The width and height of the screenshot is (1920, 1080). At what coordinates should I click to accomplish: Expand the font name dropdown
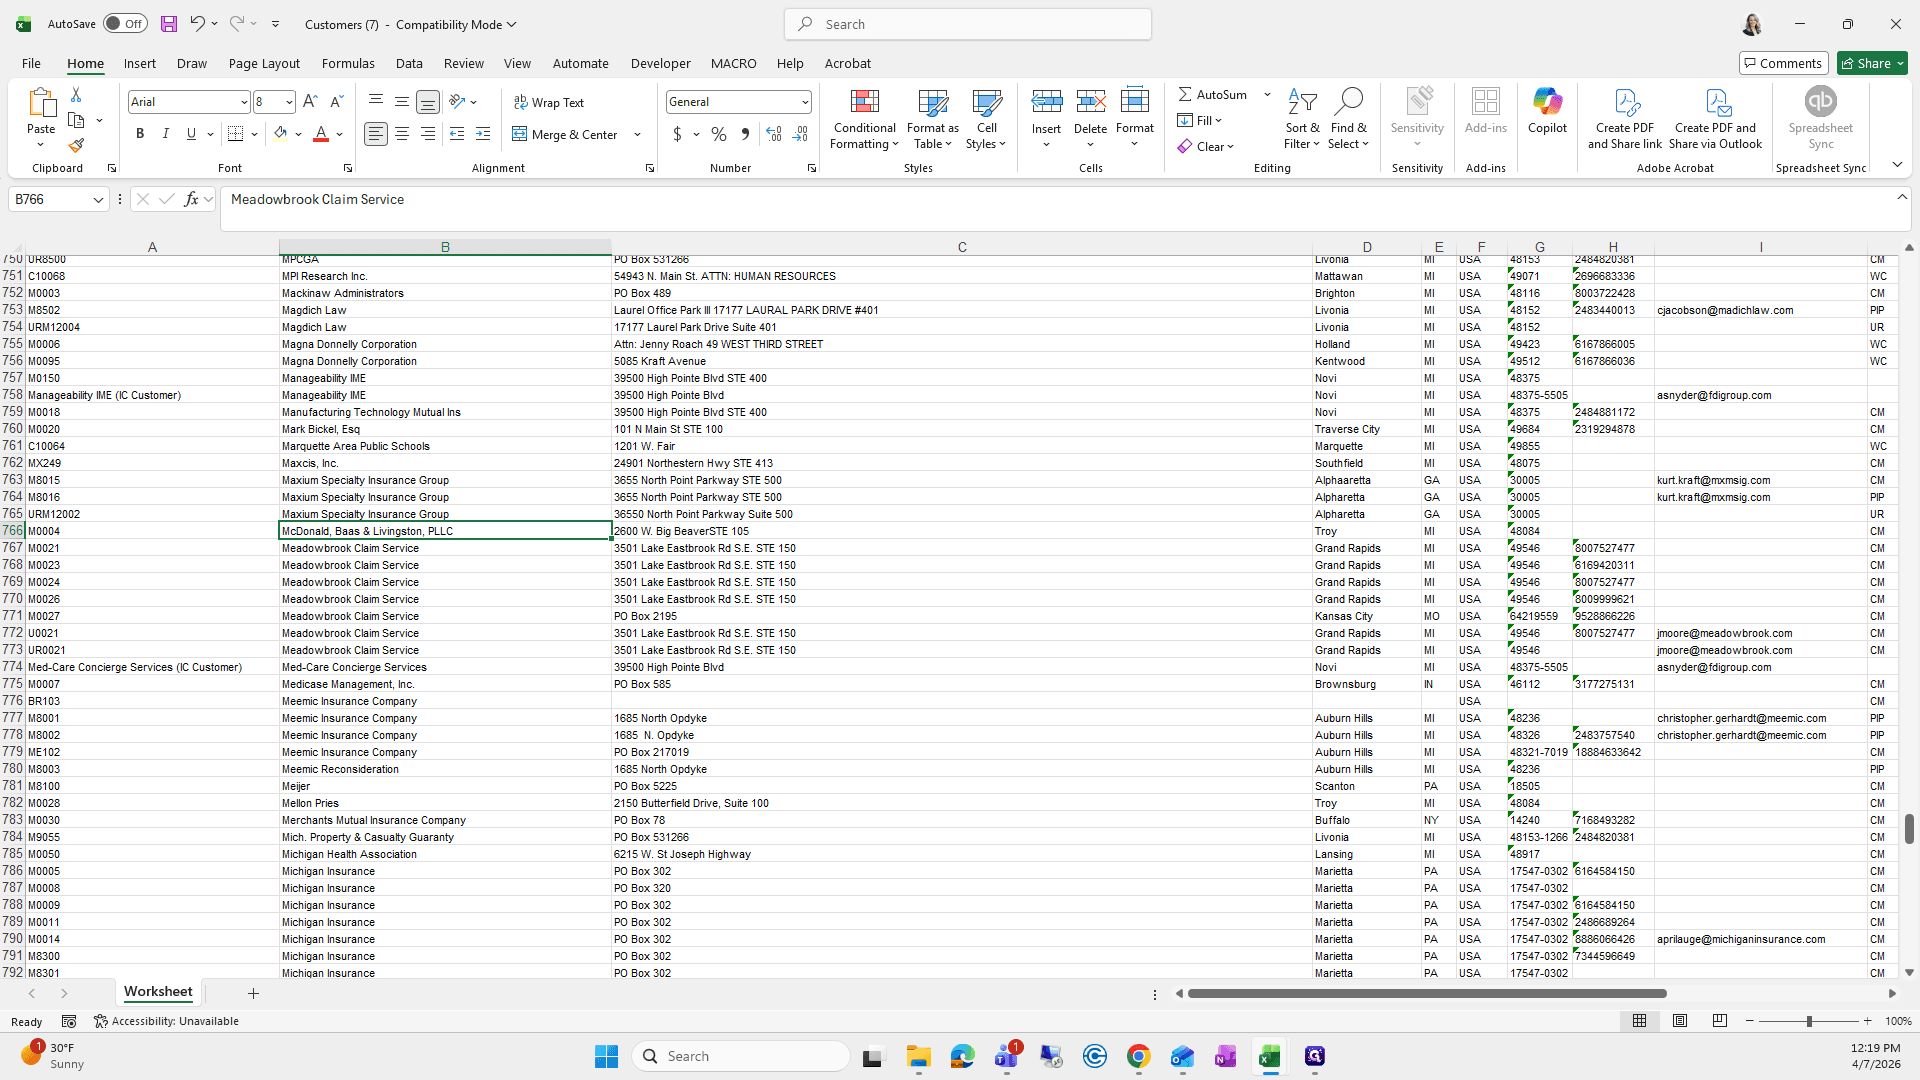(x=243, y=102)
